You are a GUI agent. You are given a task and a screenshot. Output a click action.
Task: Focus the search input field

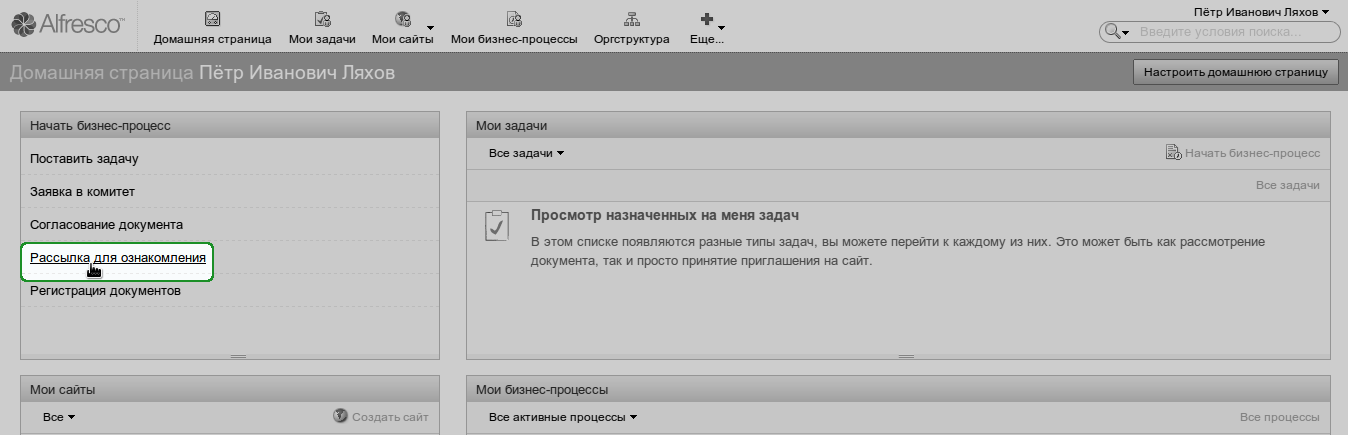[1236, 32]
